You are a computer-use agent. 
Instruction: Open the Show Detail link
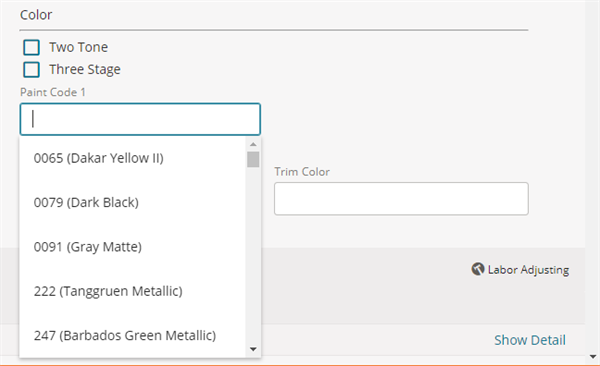[x=530, y=340]
